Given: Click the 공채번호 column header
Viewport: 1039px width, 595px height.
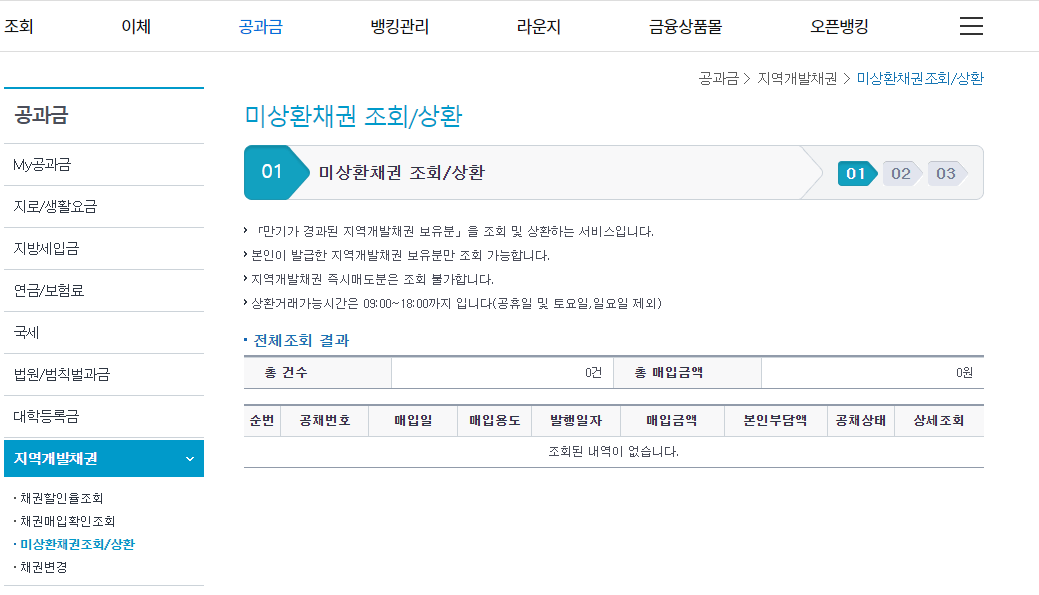Looking at the screenshot, I should click(325, 421).
